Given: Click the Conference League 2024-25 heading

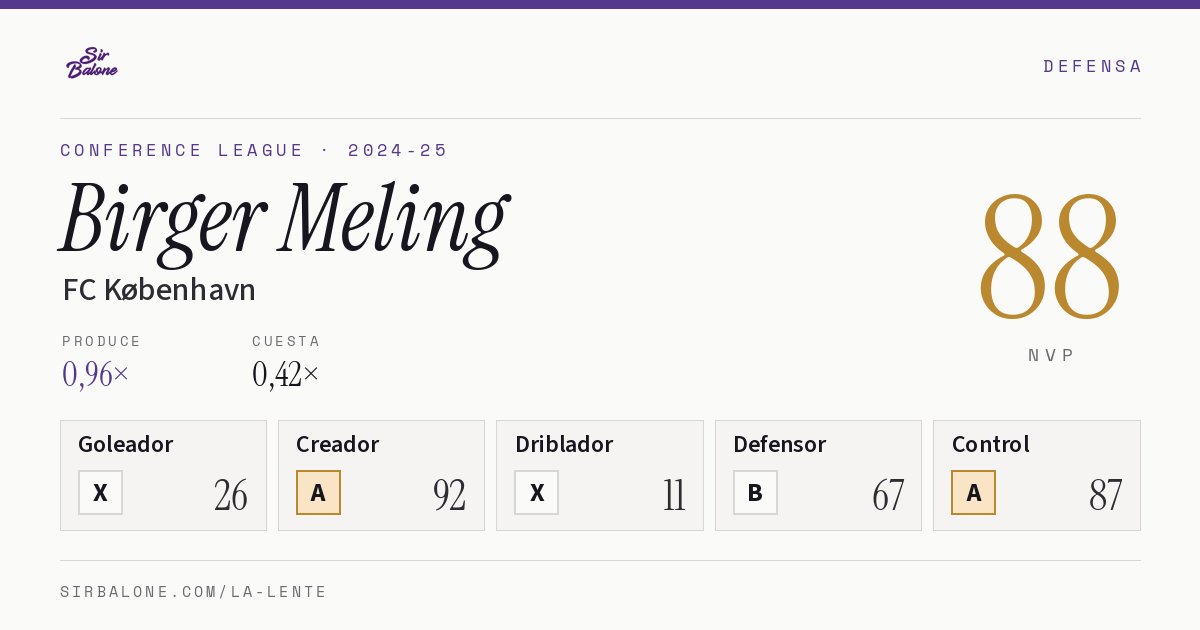Looking at the screenshot, I should pos(254,150).
